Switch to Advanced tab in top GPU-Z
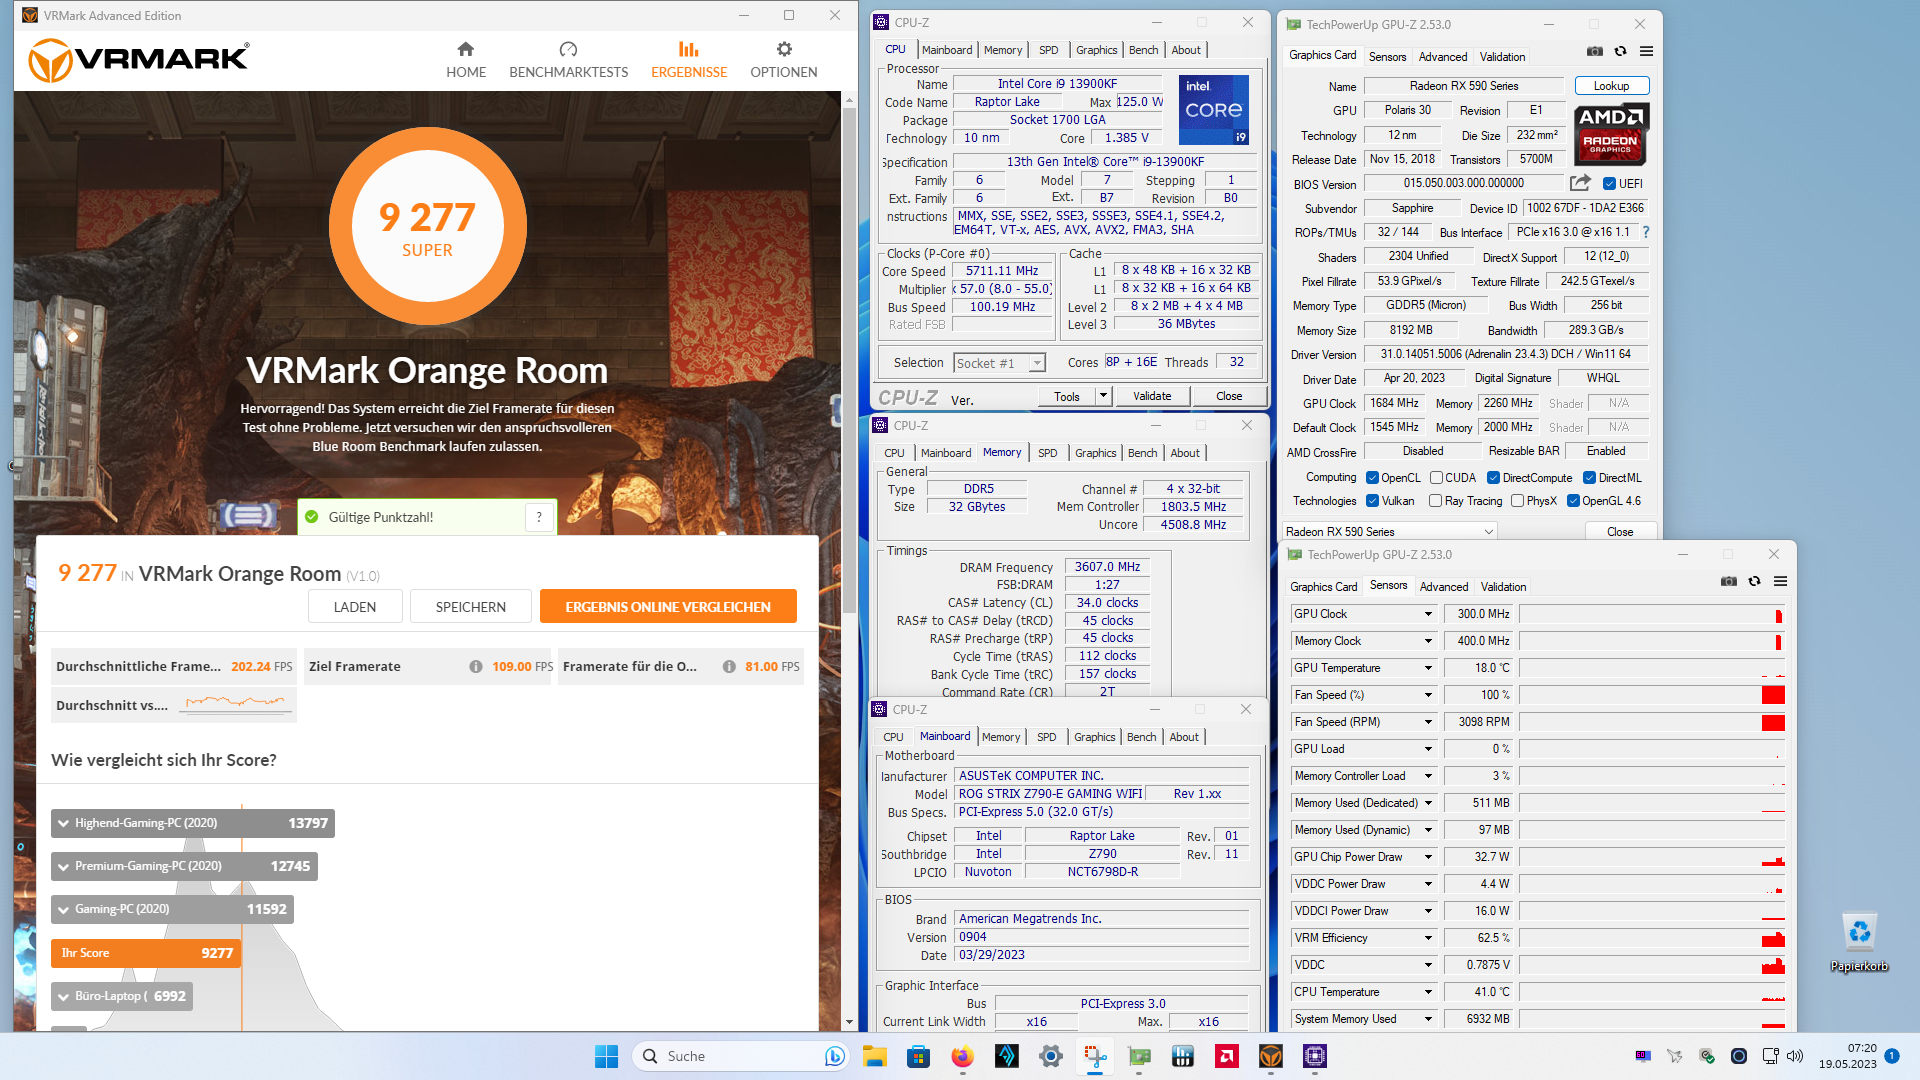This screenshot has height=1080, width=1920. point(1443,57)
